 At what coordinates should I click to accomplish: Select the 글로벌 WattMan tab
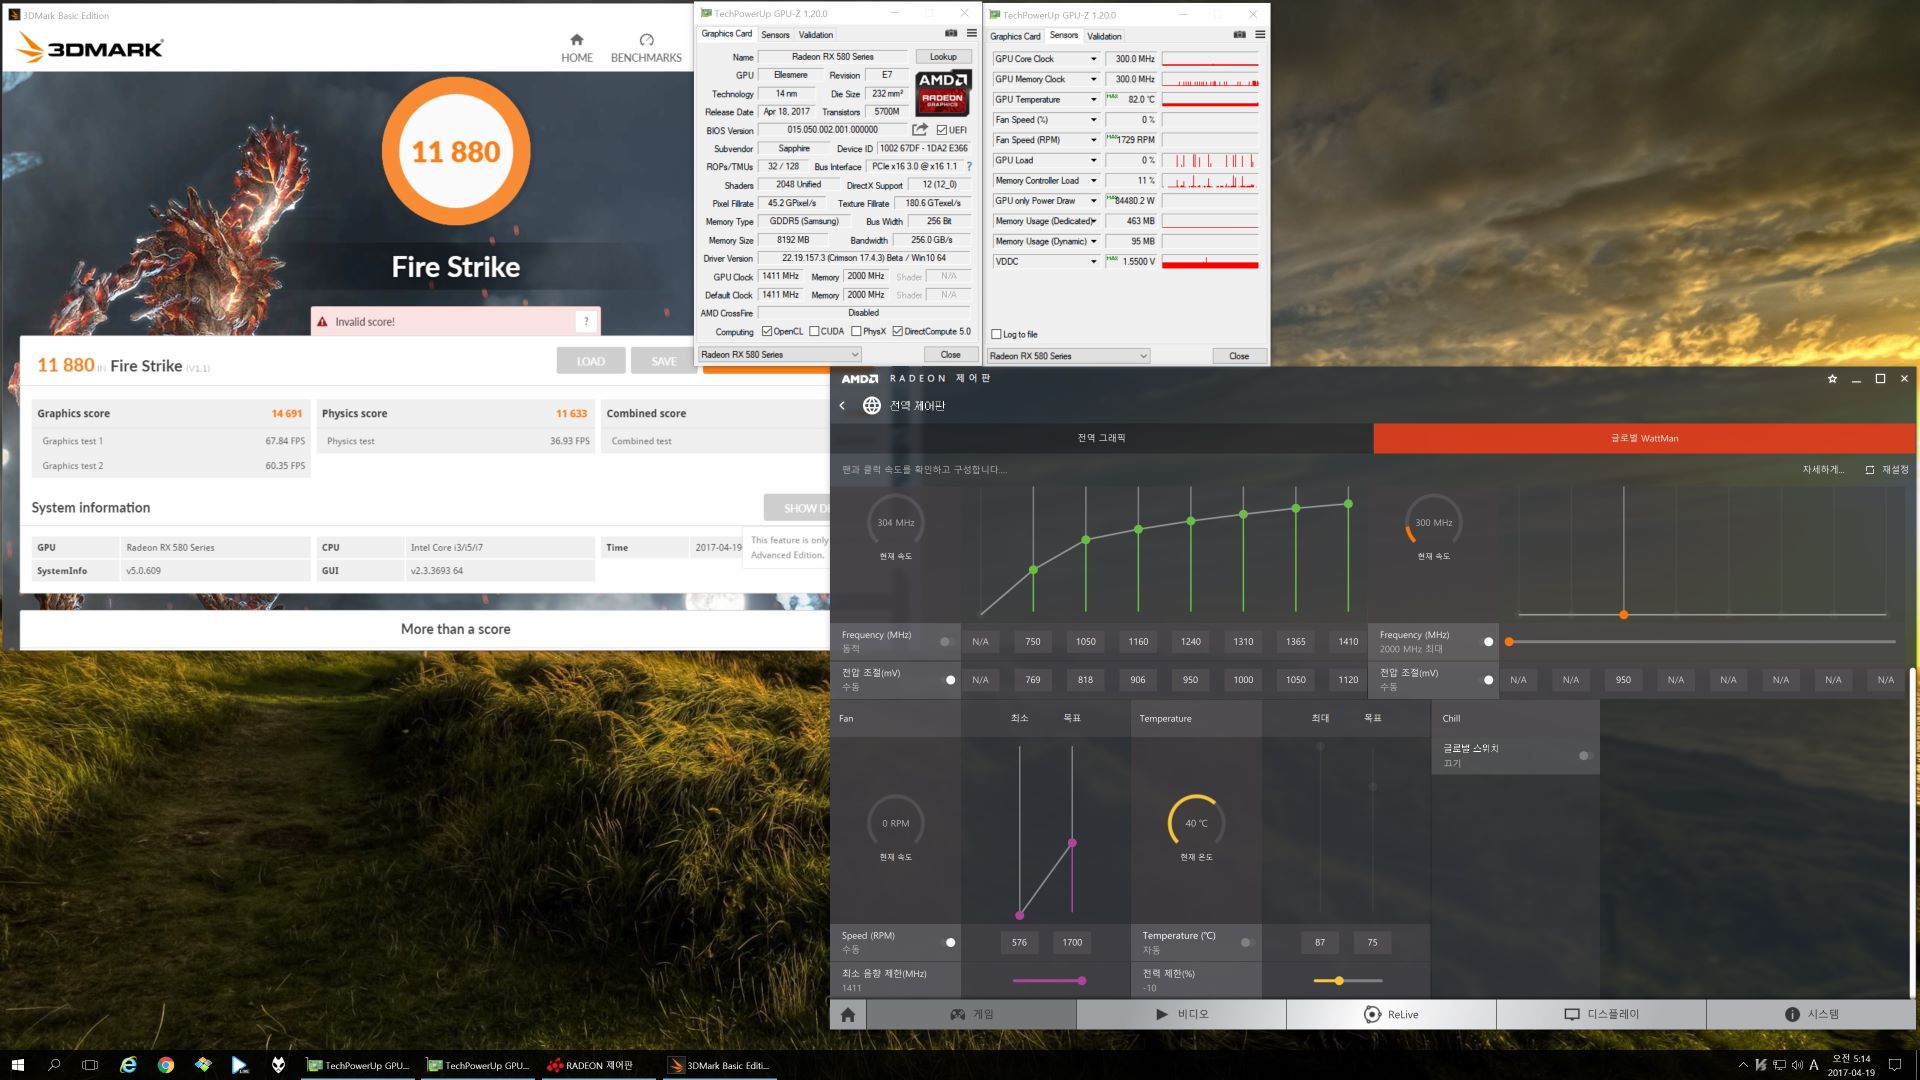click(1644, 438)
